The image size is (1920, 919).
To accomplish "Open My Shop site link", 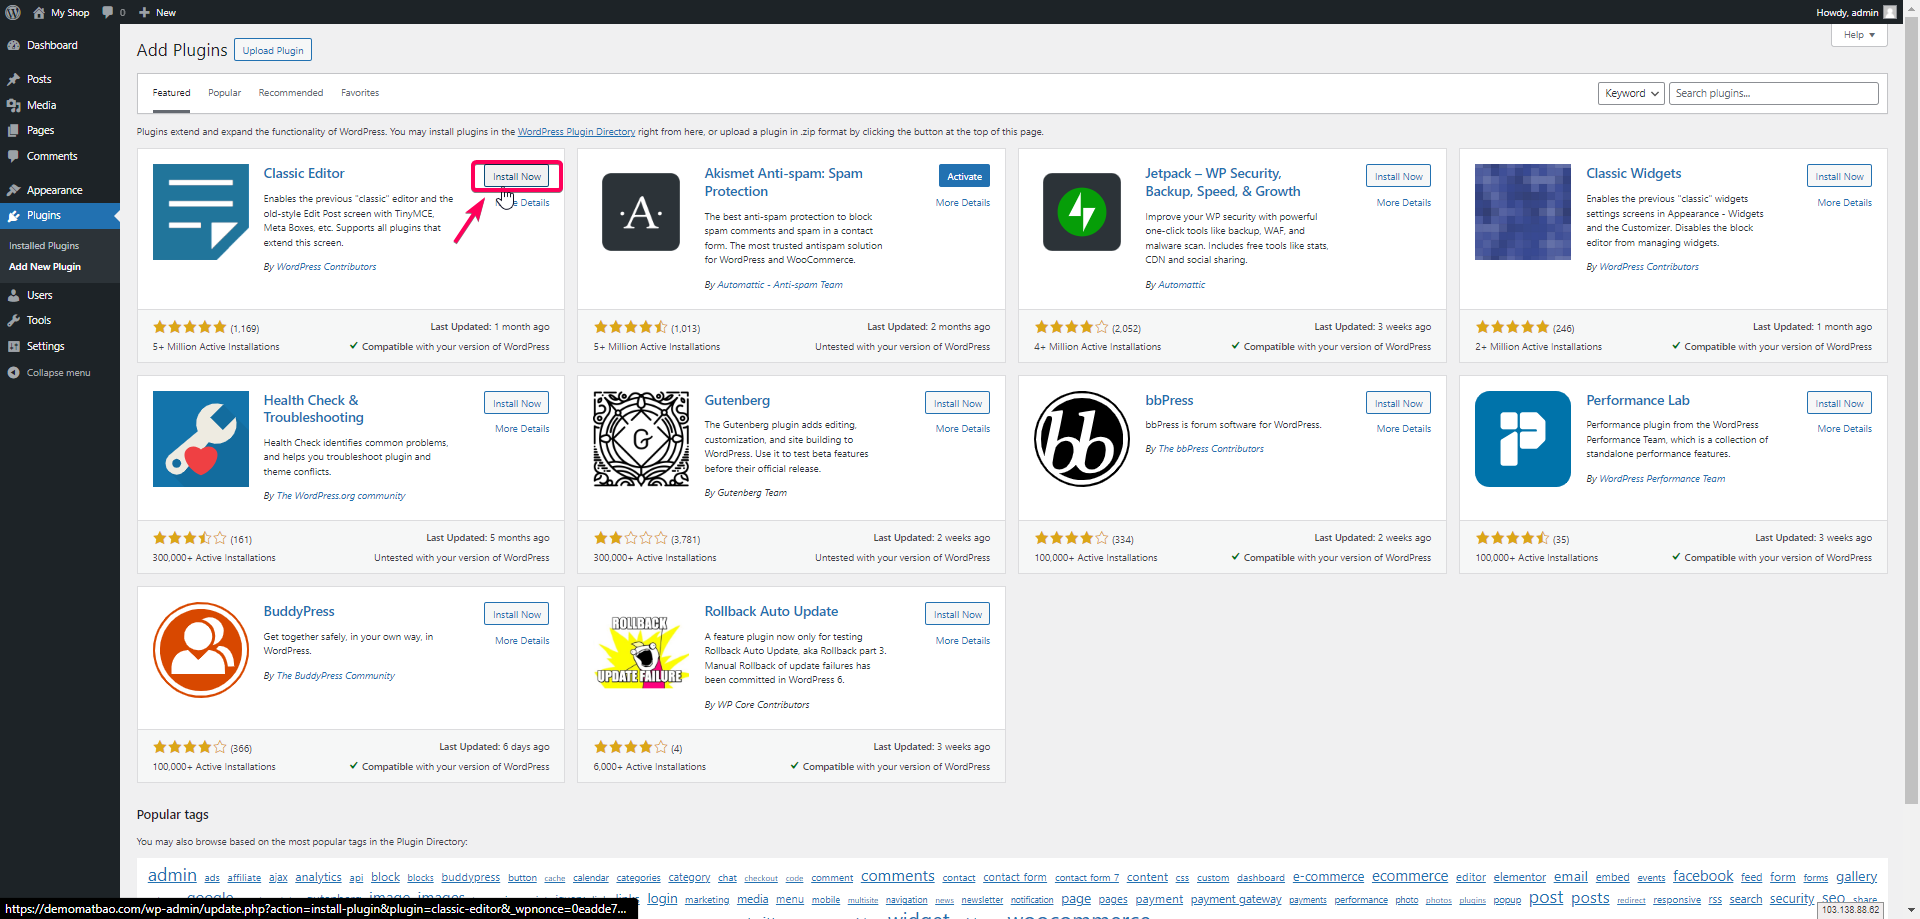I will click(61, 12).
